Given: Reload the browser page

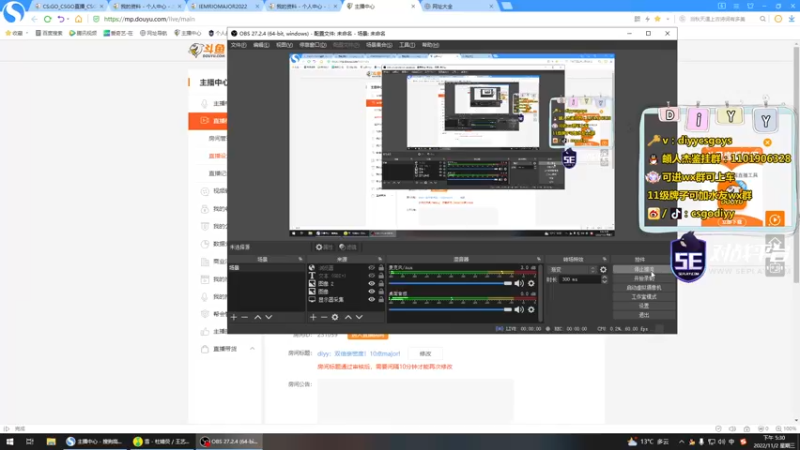Looking at the screenshot, I should [47, 19].
